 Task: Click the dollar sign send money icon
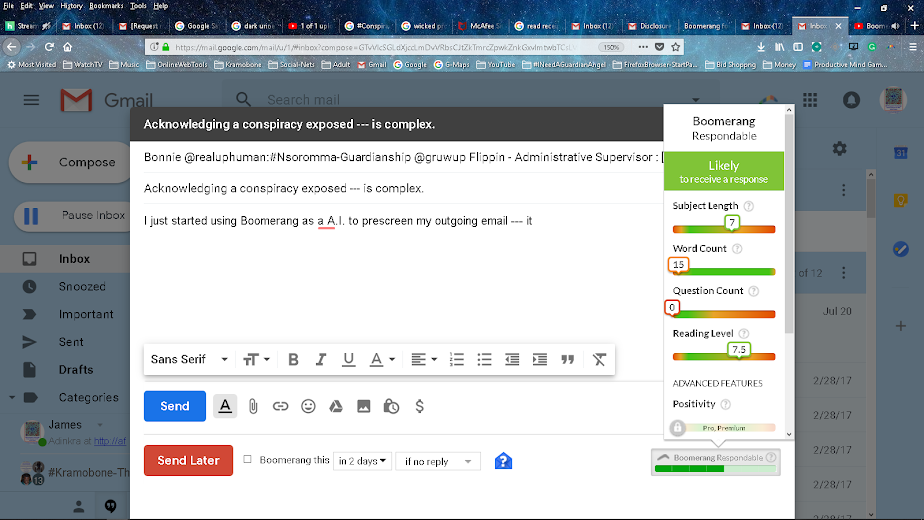tap(419, 406)
